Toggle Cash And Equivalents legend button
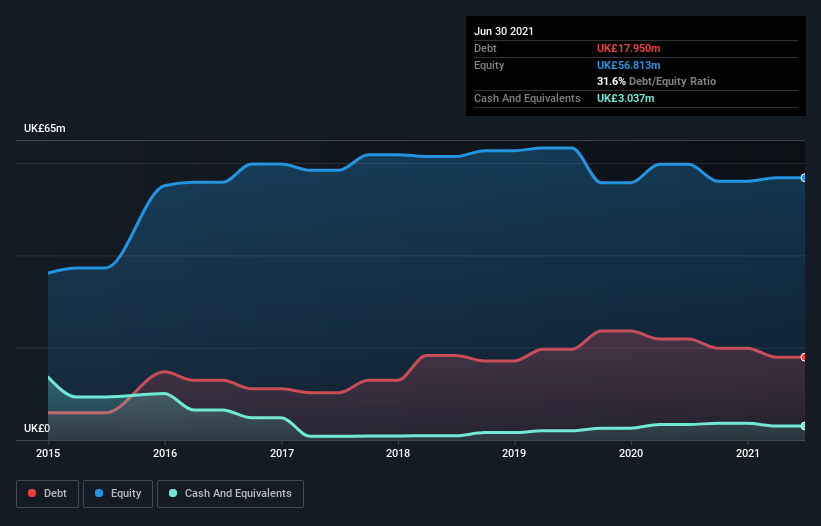Viewport: 821px width, 526px height. 230,494
